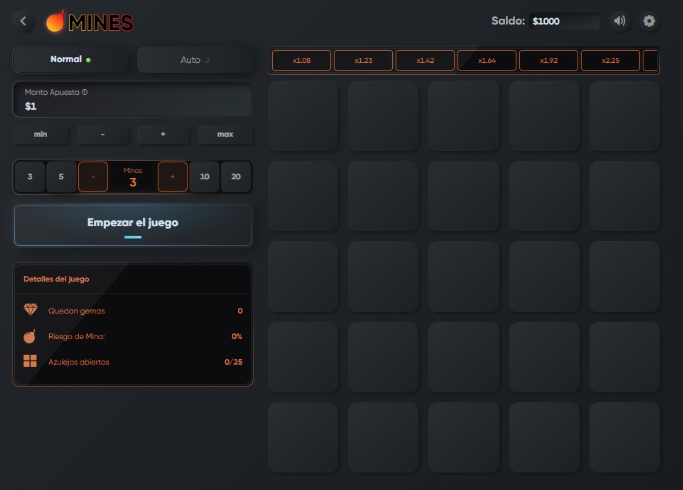
Task: Set bet amount to max
Action: coord(225,134)
